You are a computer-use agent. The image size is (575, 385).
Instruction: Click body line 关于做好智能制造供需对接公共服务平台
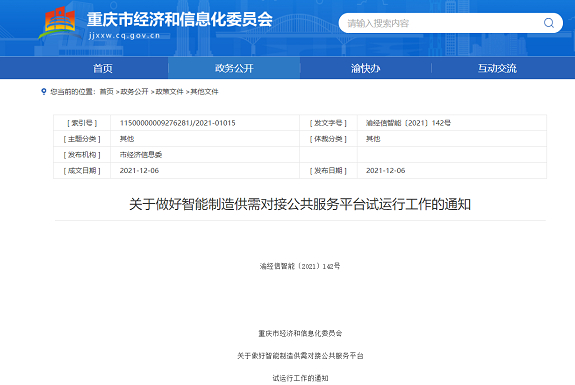tap(300, 356)
